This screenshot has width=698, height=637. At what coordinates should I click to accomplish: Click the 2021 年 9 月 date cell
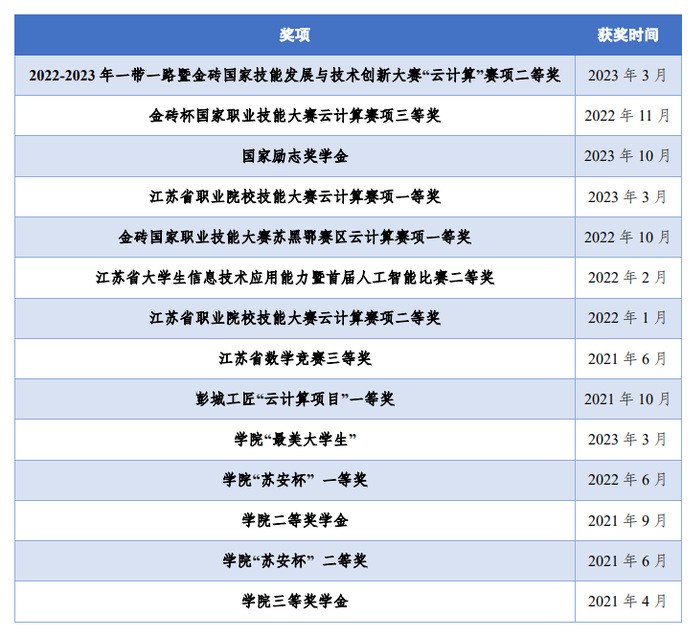point(627,520)
